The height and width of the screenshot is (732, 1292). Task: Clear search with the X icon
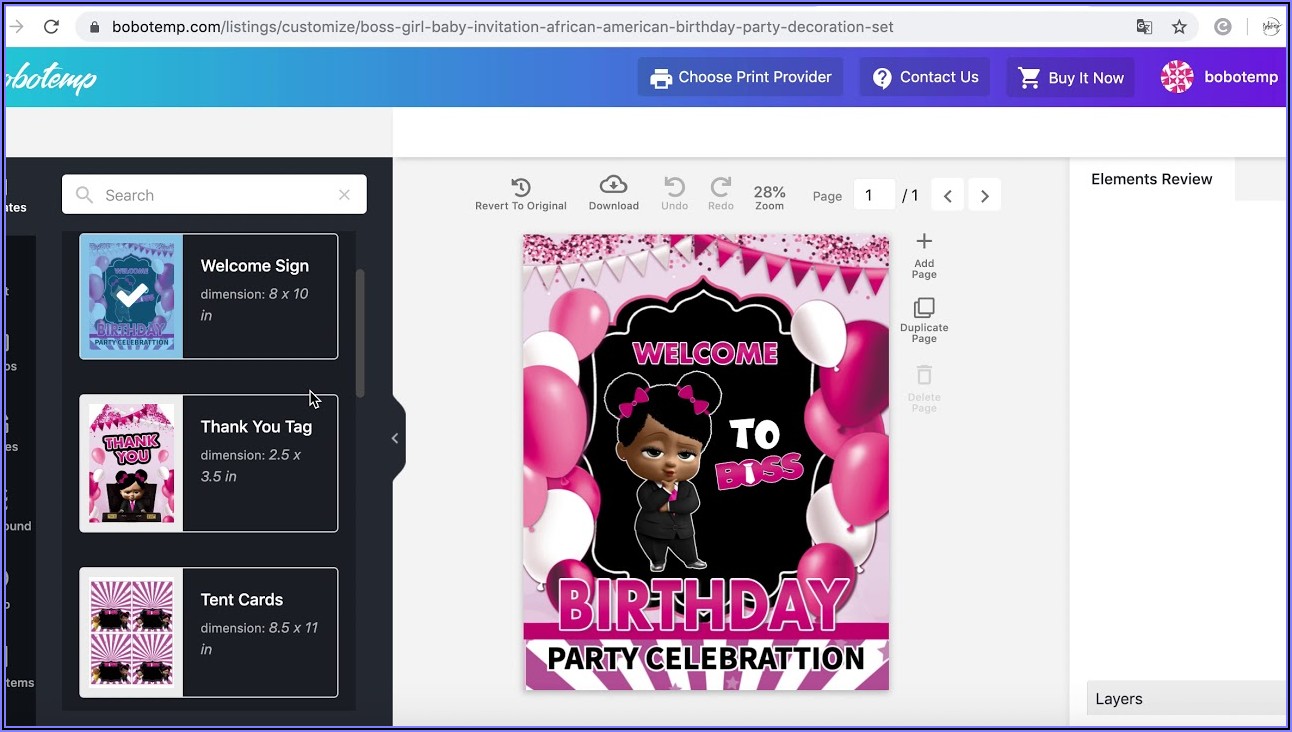pos(344,195)
